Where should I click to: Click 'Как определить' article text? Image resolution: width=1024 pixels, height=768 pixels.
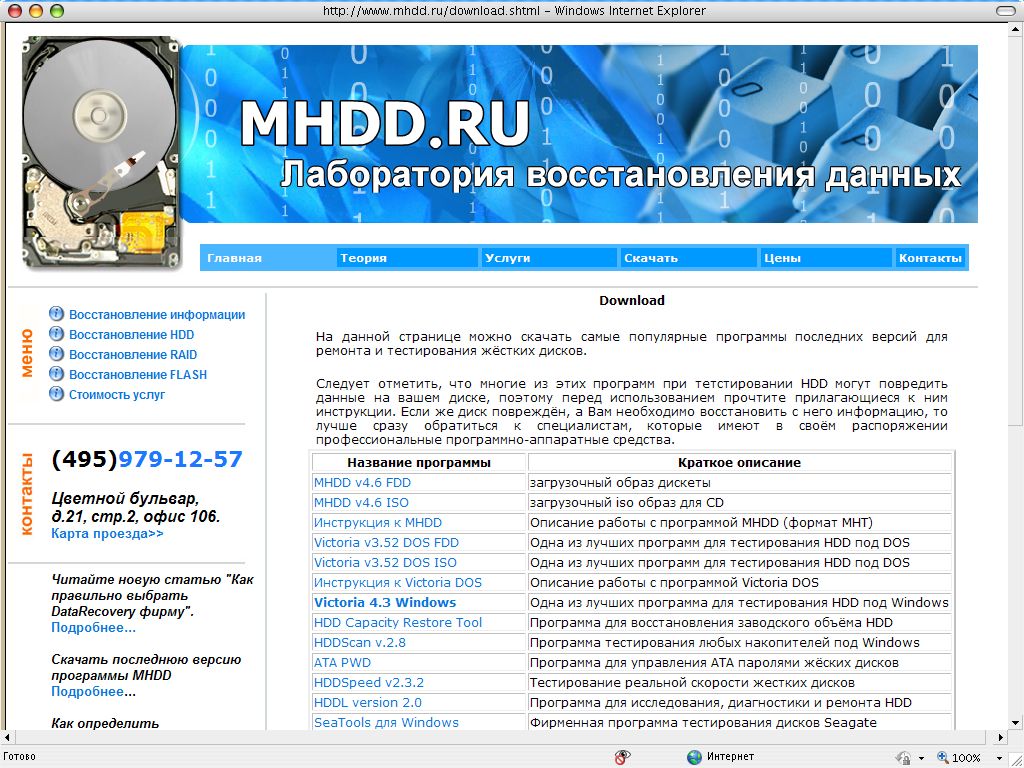click(x=105, y=723)
